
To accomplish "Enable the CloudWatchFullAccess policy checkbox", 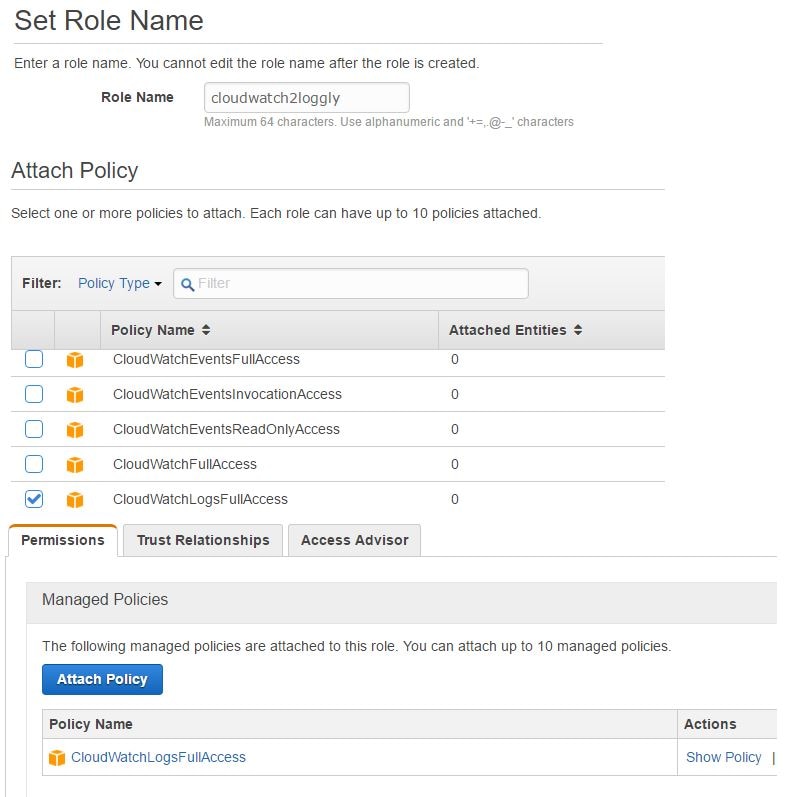I will (x=34, y=464).
